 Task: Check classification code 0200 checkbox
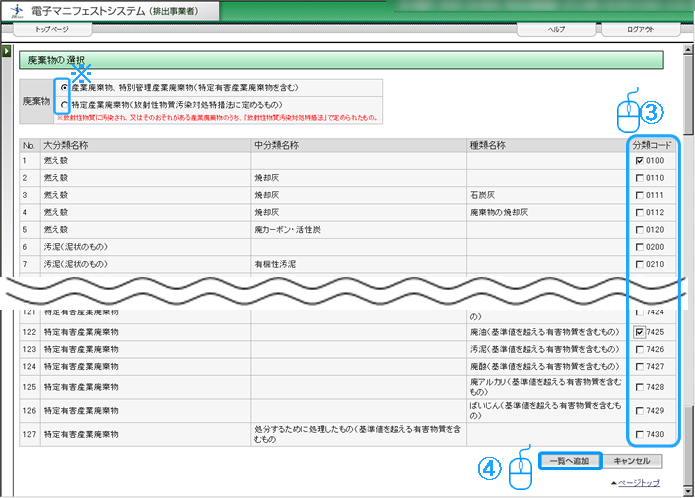[x=640, y=247]
